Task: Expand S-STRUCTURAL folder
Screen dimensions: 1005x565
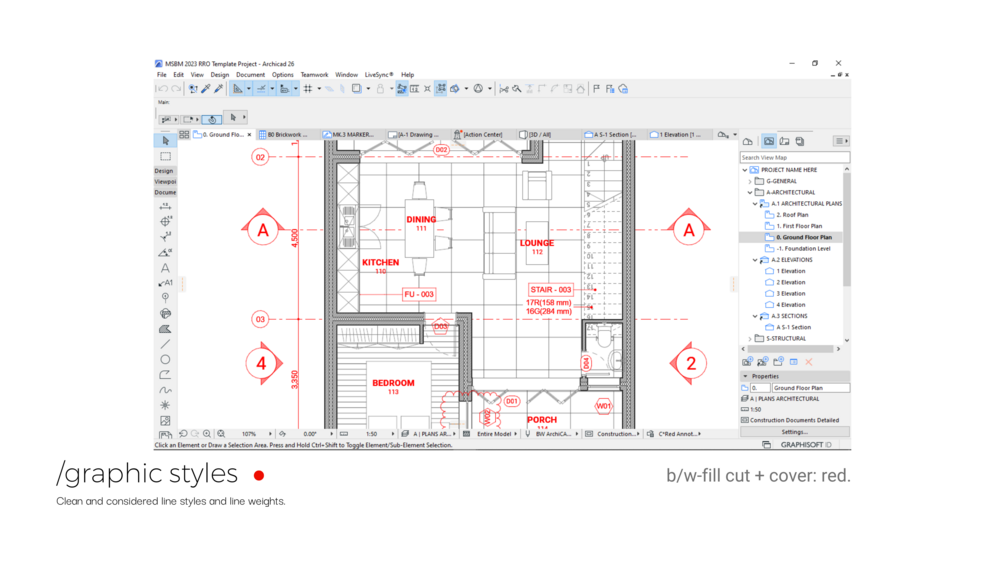Action: (750, 339)
